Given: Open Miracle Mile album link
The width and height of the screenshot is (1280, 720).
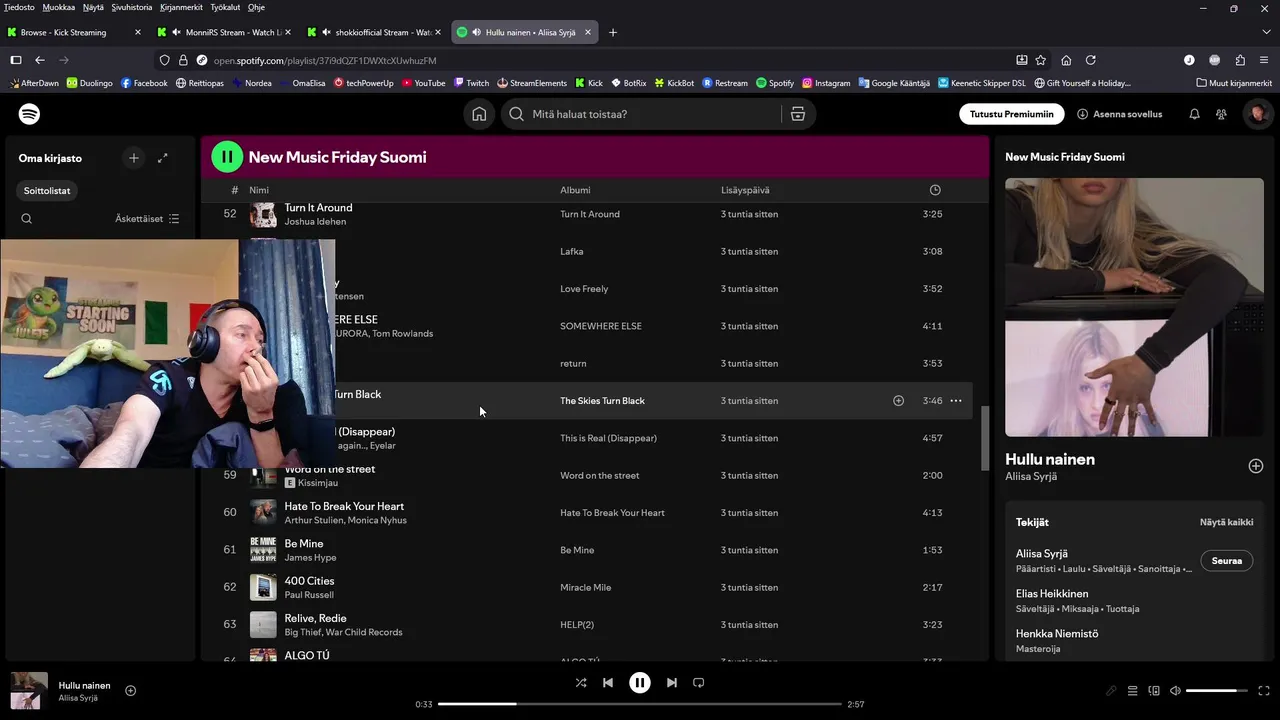Looking at the screenshot, I should point(585,588).
